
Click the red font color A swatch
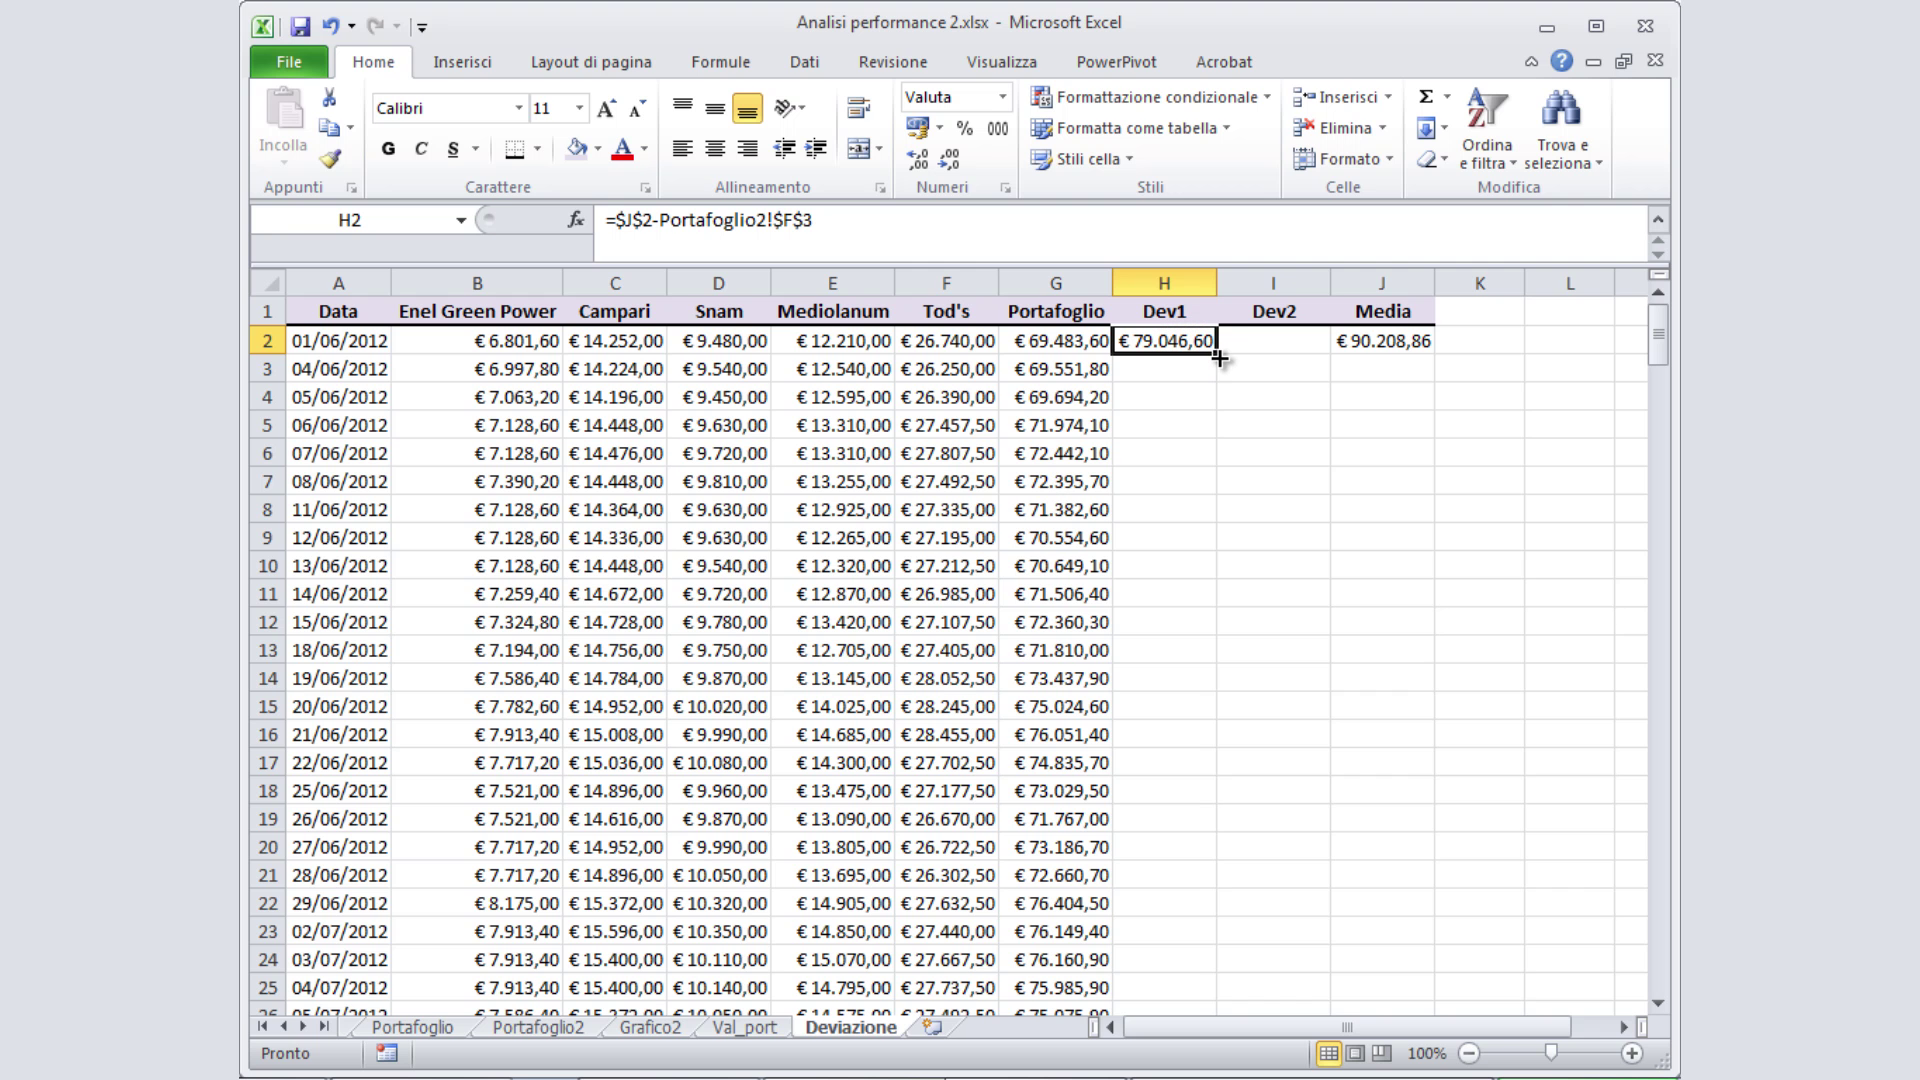622,149
